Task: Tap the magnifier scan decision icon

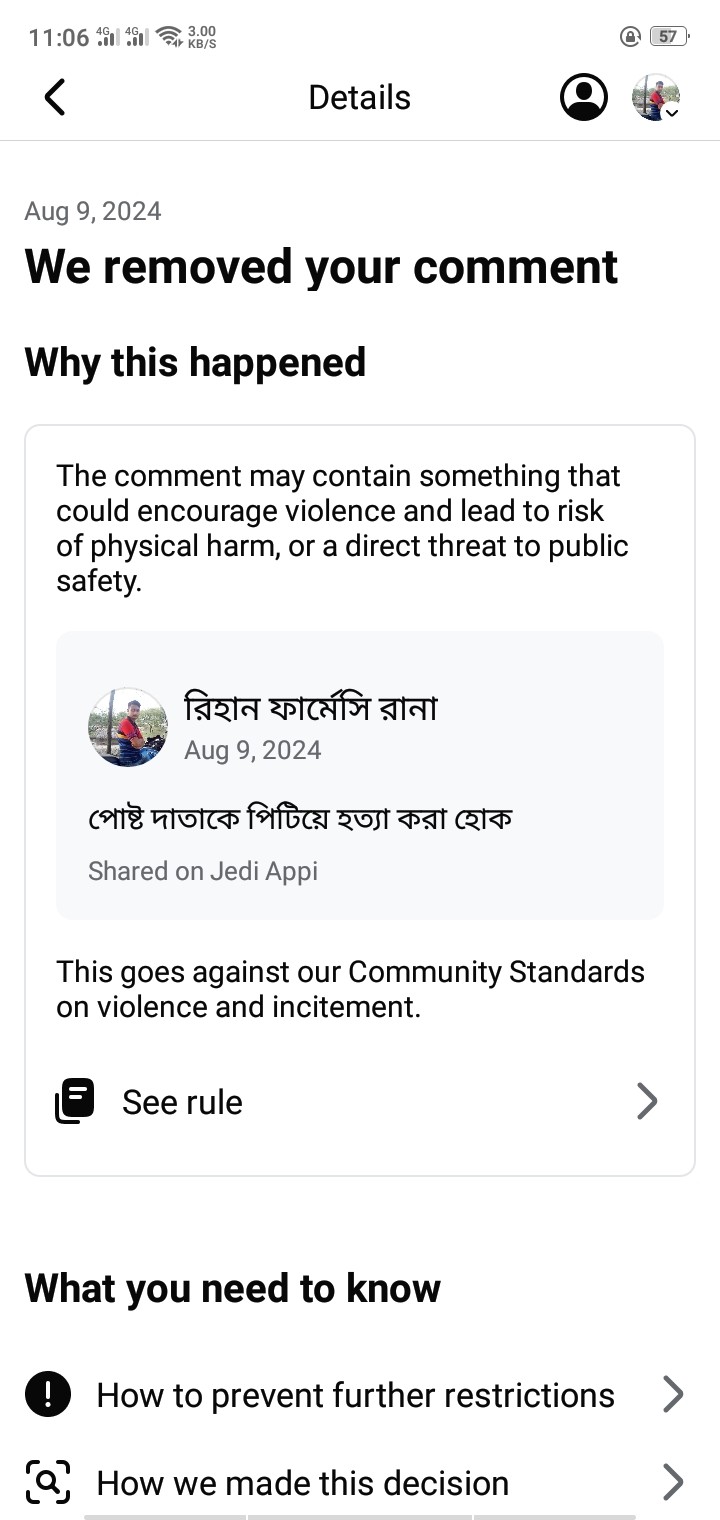Action: point(47,1481)
